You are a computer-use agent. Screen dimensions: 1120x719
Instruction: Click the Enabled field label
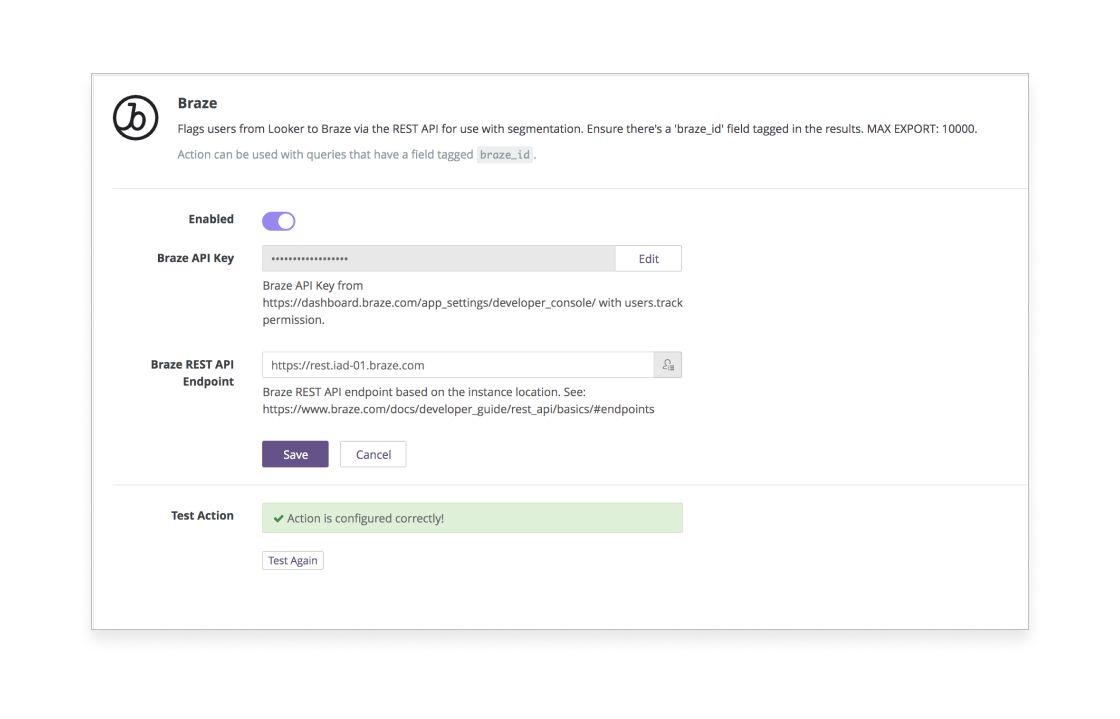click(x=211, y=219)
